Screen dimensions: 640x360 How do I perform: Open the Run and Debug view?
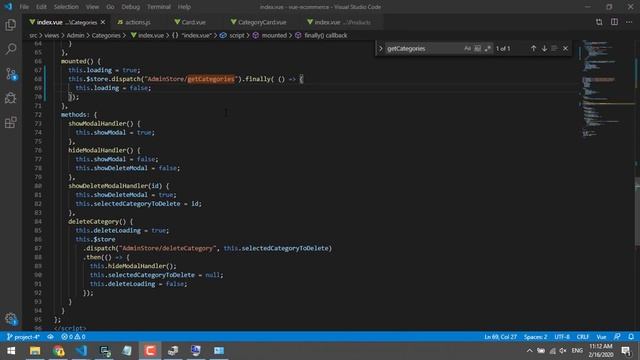coord(11,98)
